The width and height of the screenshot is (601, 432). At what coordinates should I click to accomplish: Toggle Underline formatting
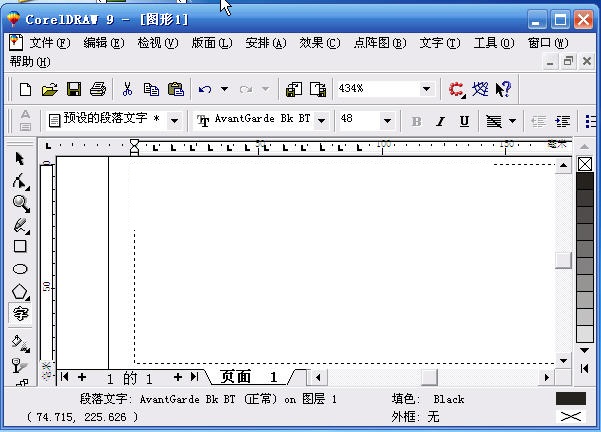[464, 122]
